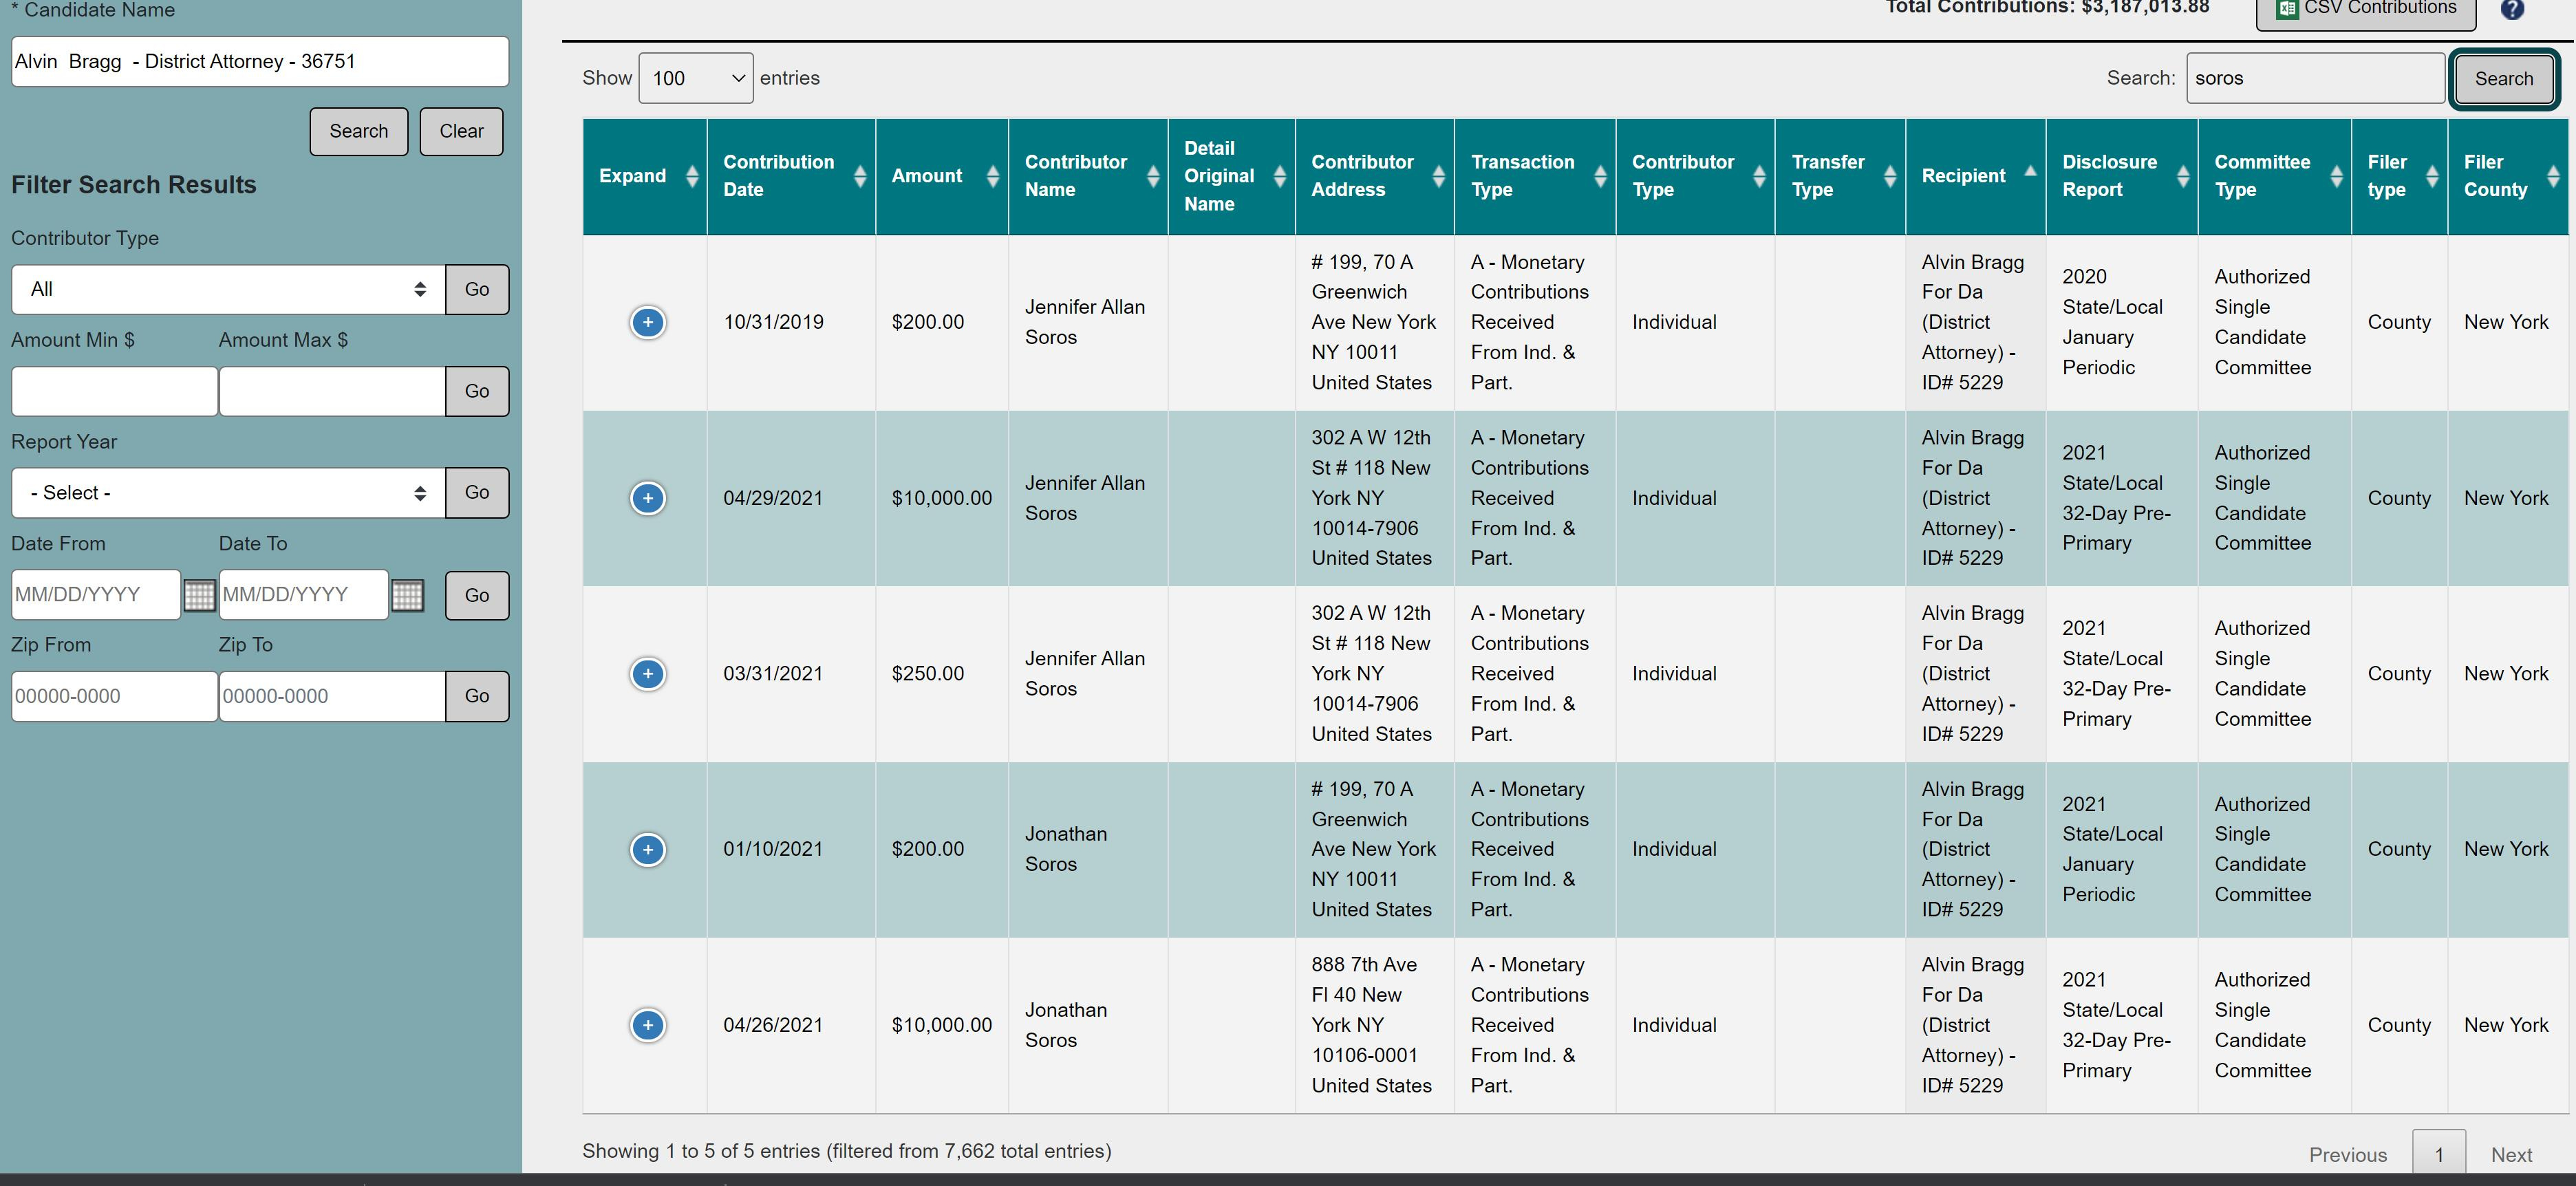
Task: Open the Contributor Type All dropdown
Action: point(228,289)
